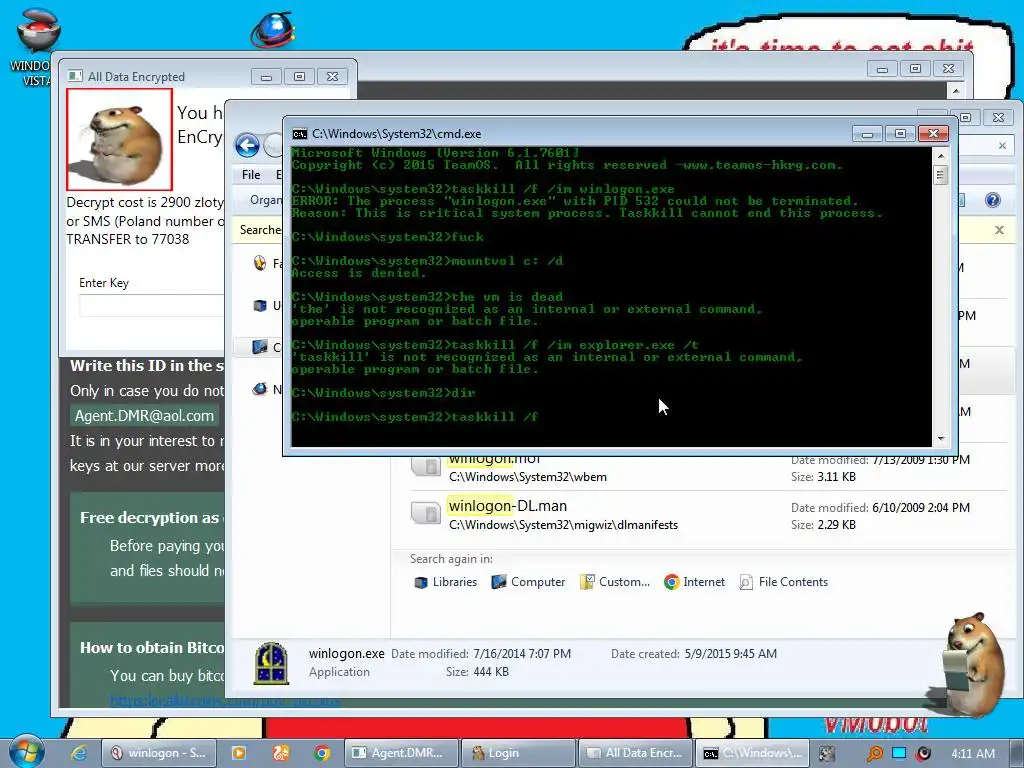The width and height of the screenshot is (1024, 768).
Task: Open Google Chrome from the taskbar
Action: 322,753
